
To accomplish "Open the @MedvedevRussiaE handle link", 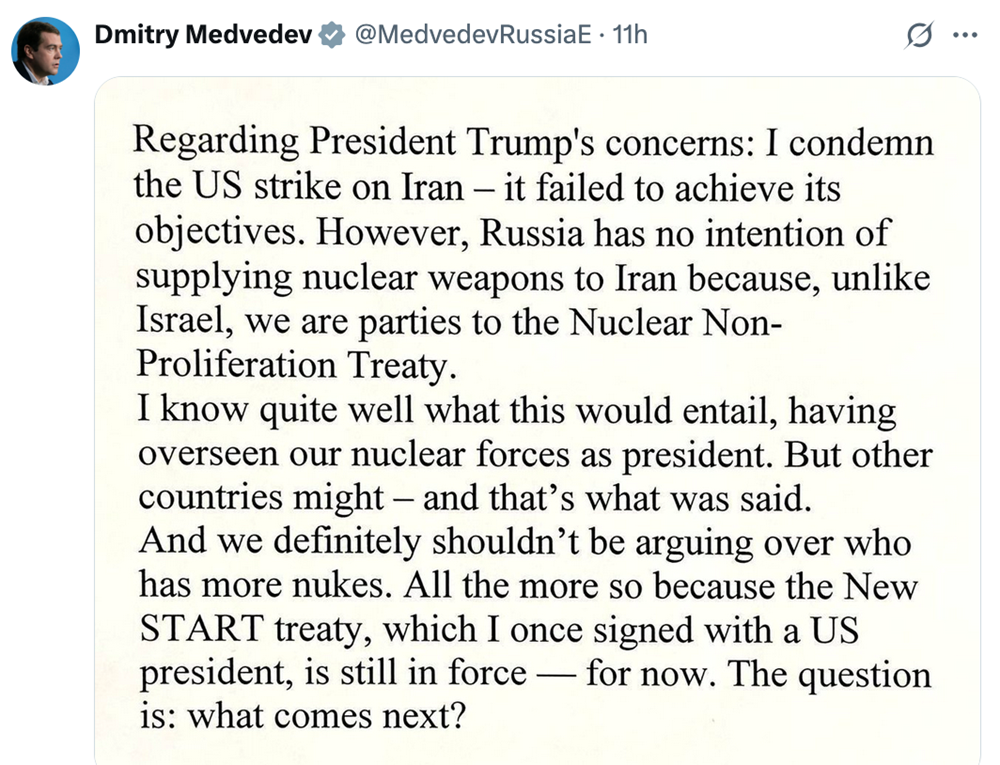I will [473, 34].
